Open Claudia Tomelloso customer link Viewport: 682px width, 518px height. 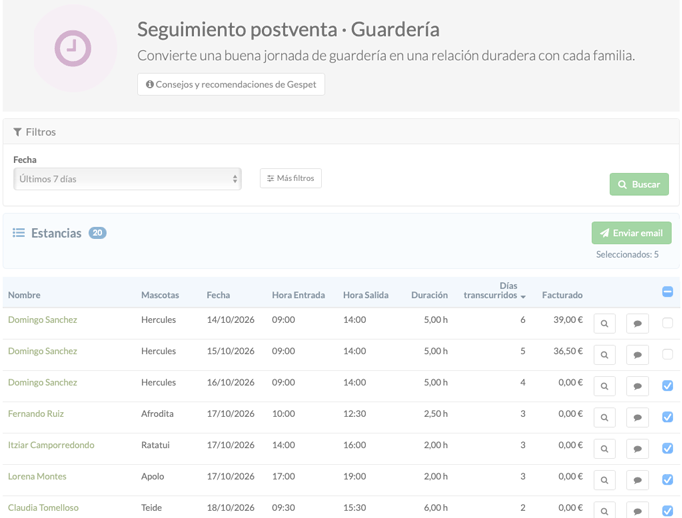[43, 508]
